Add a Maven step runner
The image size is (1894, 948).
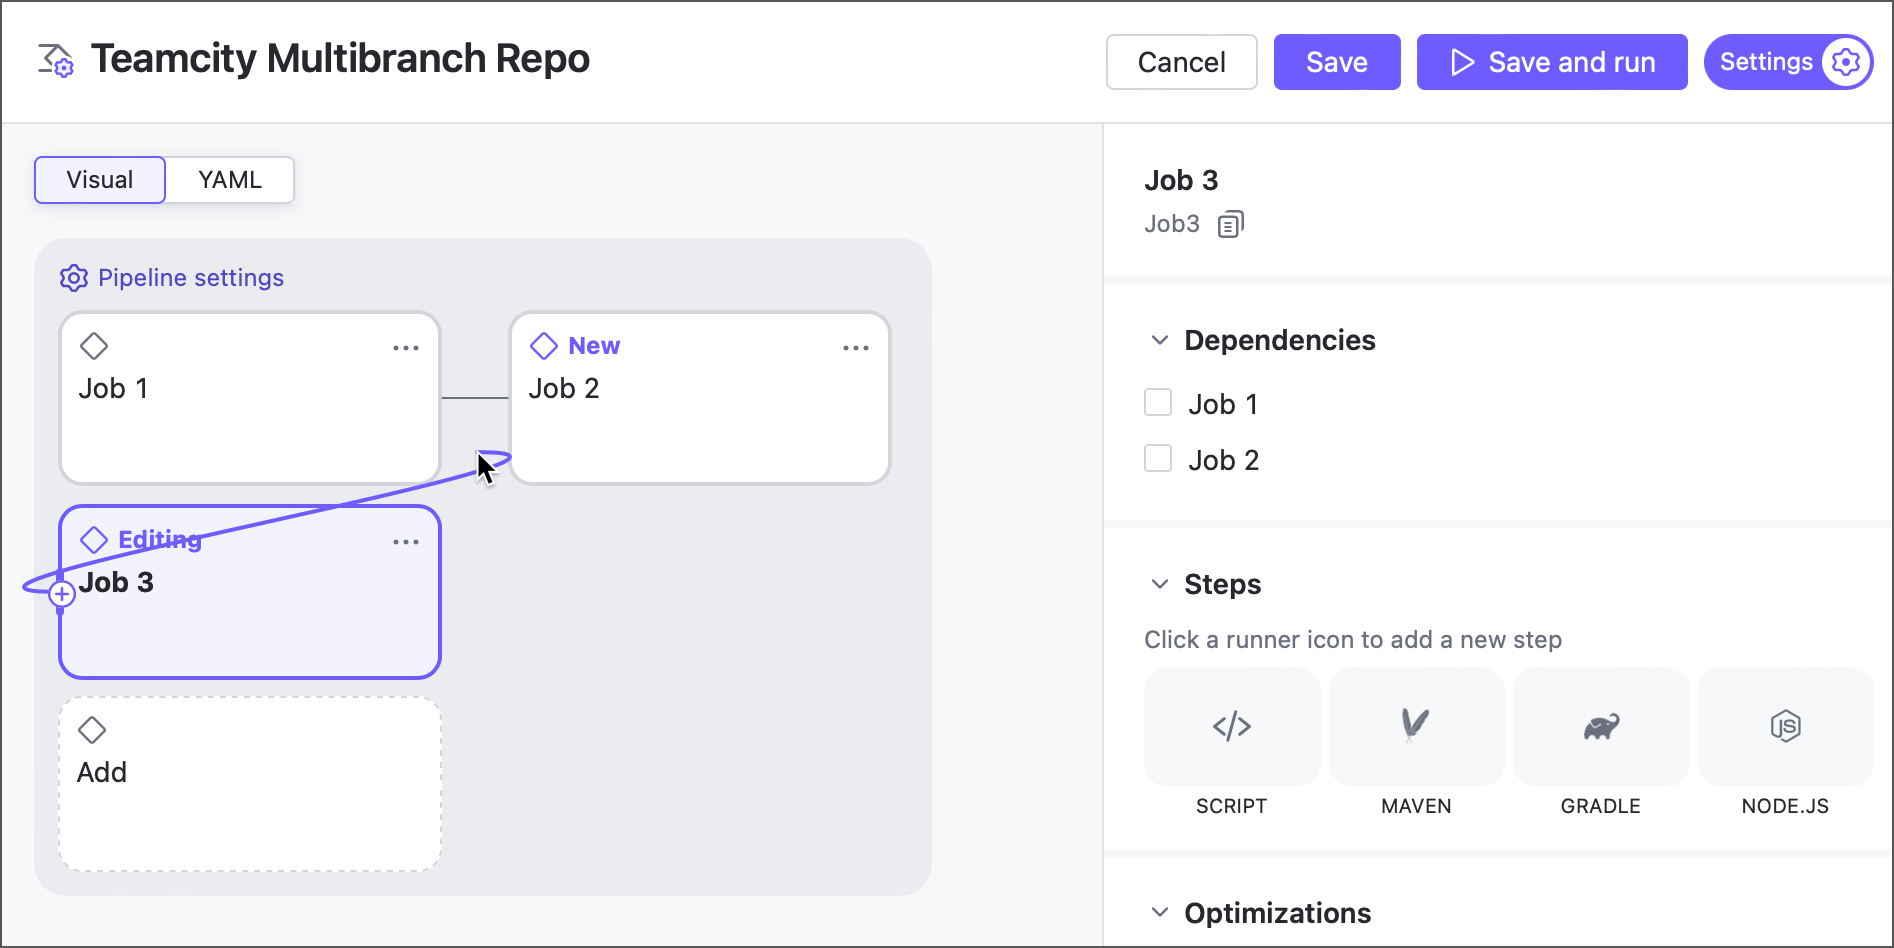point(1416,727)
